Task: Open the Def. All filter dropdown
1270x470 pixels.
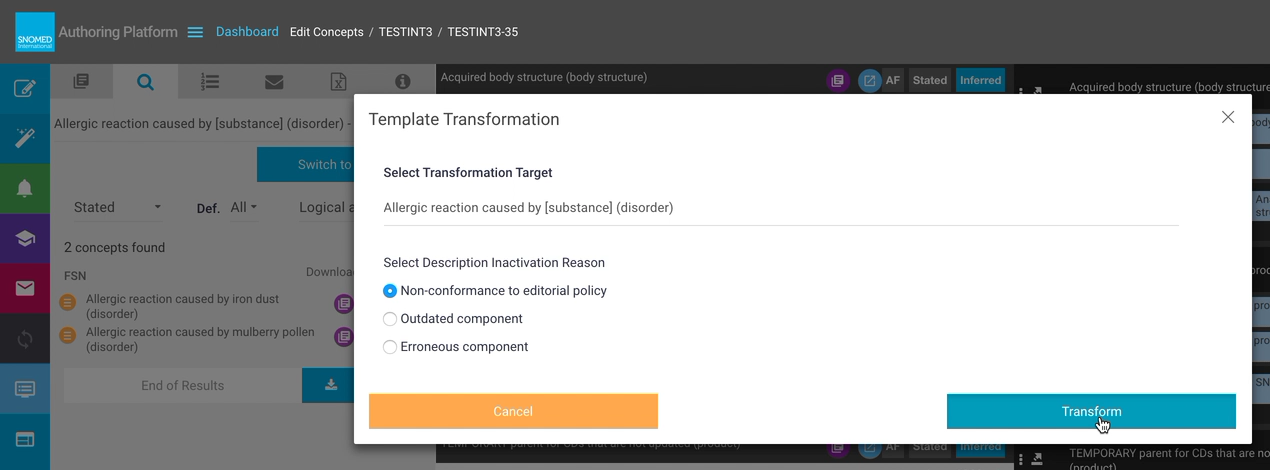Action: pyautogui.click(x=243, y=207)
